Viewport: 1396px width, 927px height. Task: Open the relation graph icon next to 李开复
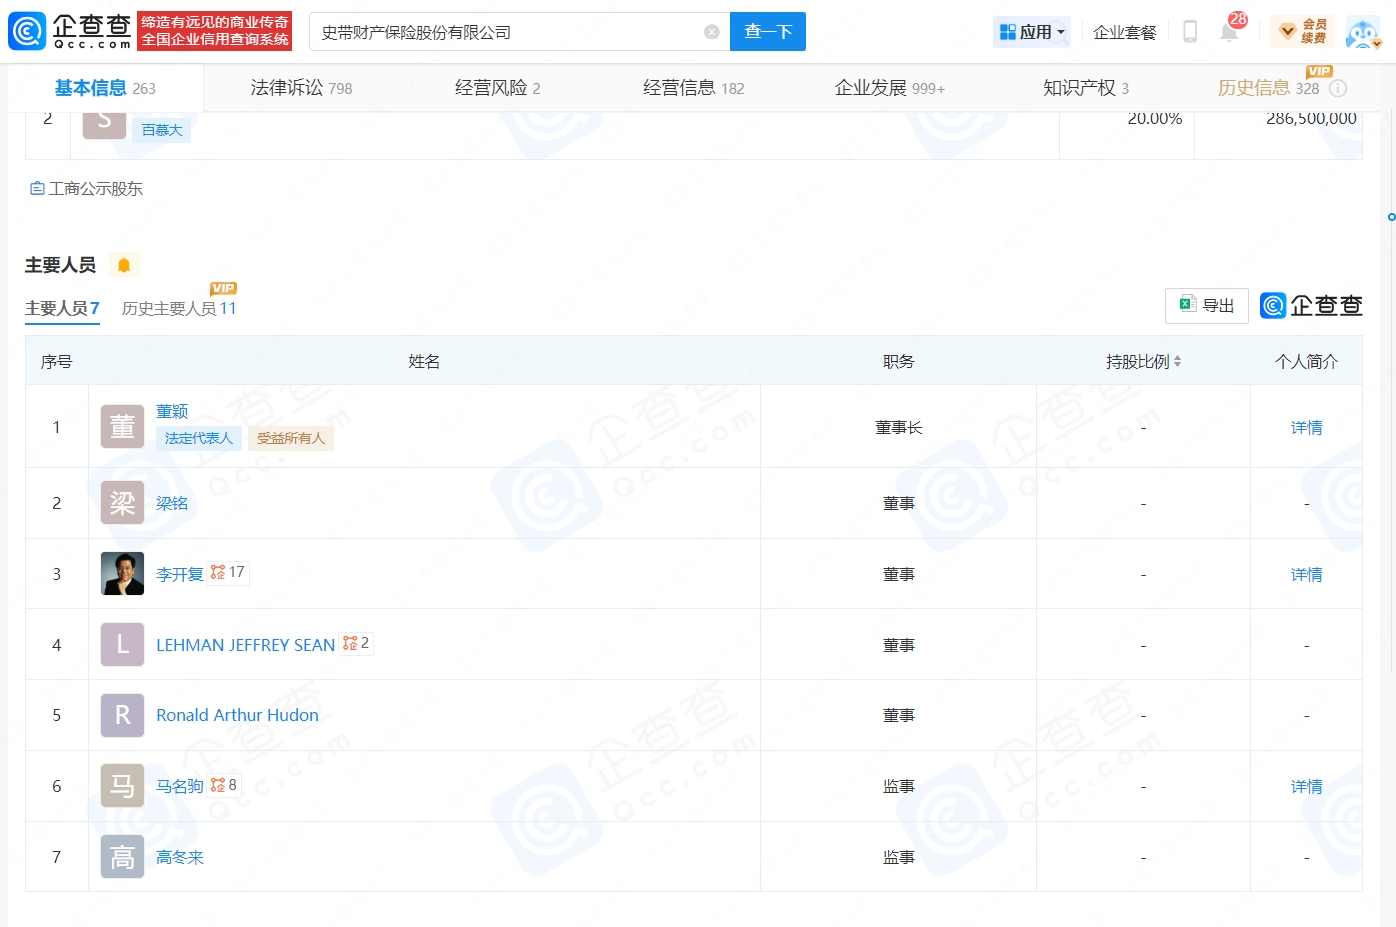coord(218,573)
